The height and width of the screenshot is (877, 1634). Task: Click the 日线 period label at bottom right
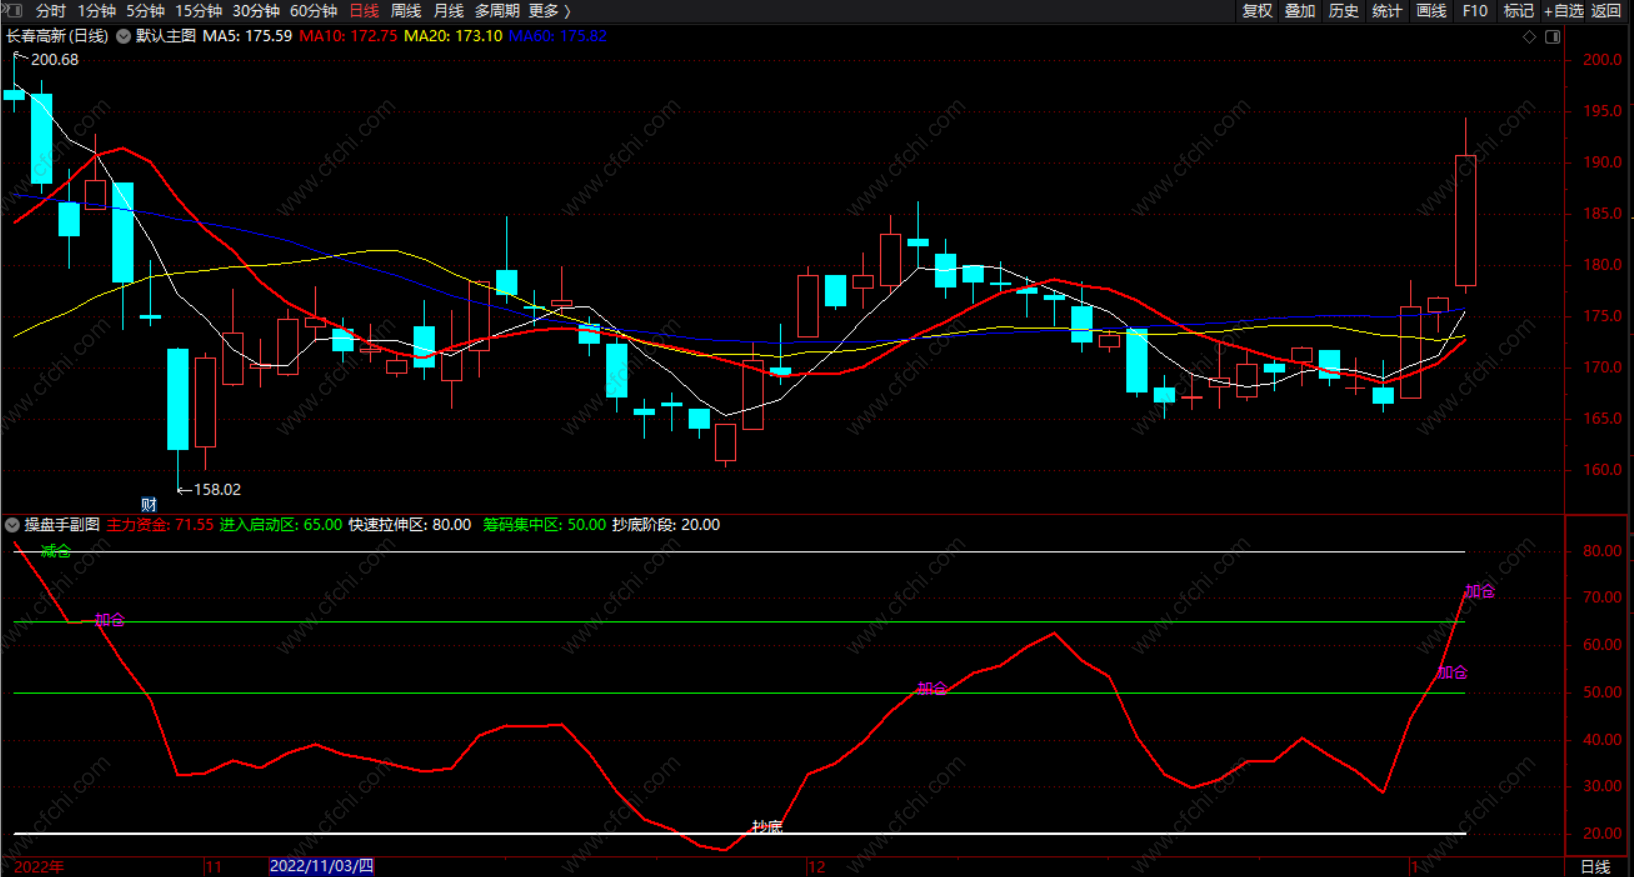tap(1595, 867)
